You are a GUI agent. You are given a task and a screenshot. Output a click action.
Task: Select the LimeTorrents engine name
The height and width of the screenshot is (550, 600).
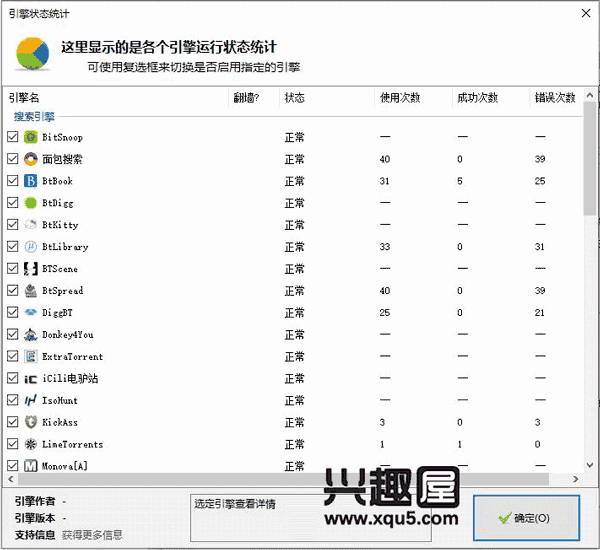(73, 444)
